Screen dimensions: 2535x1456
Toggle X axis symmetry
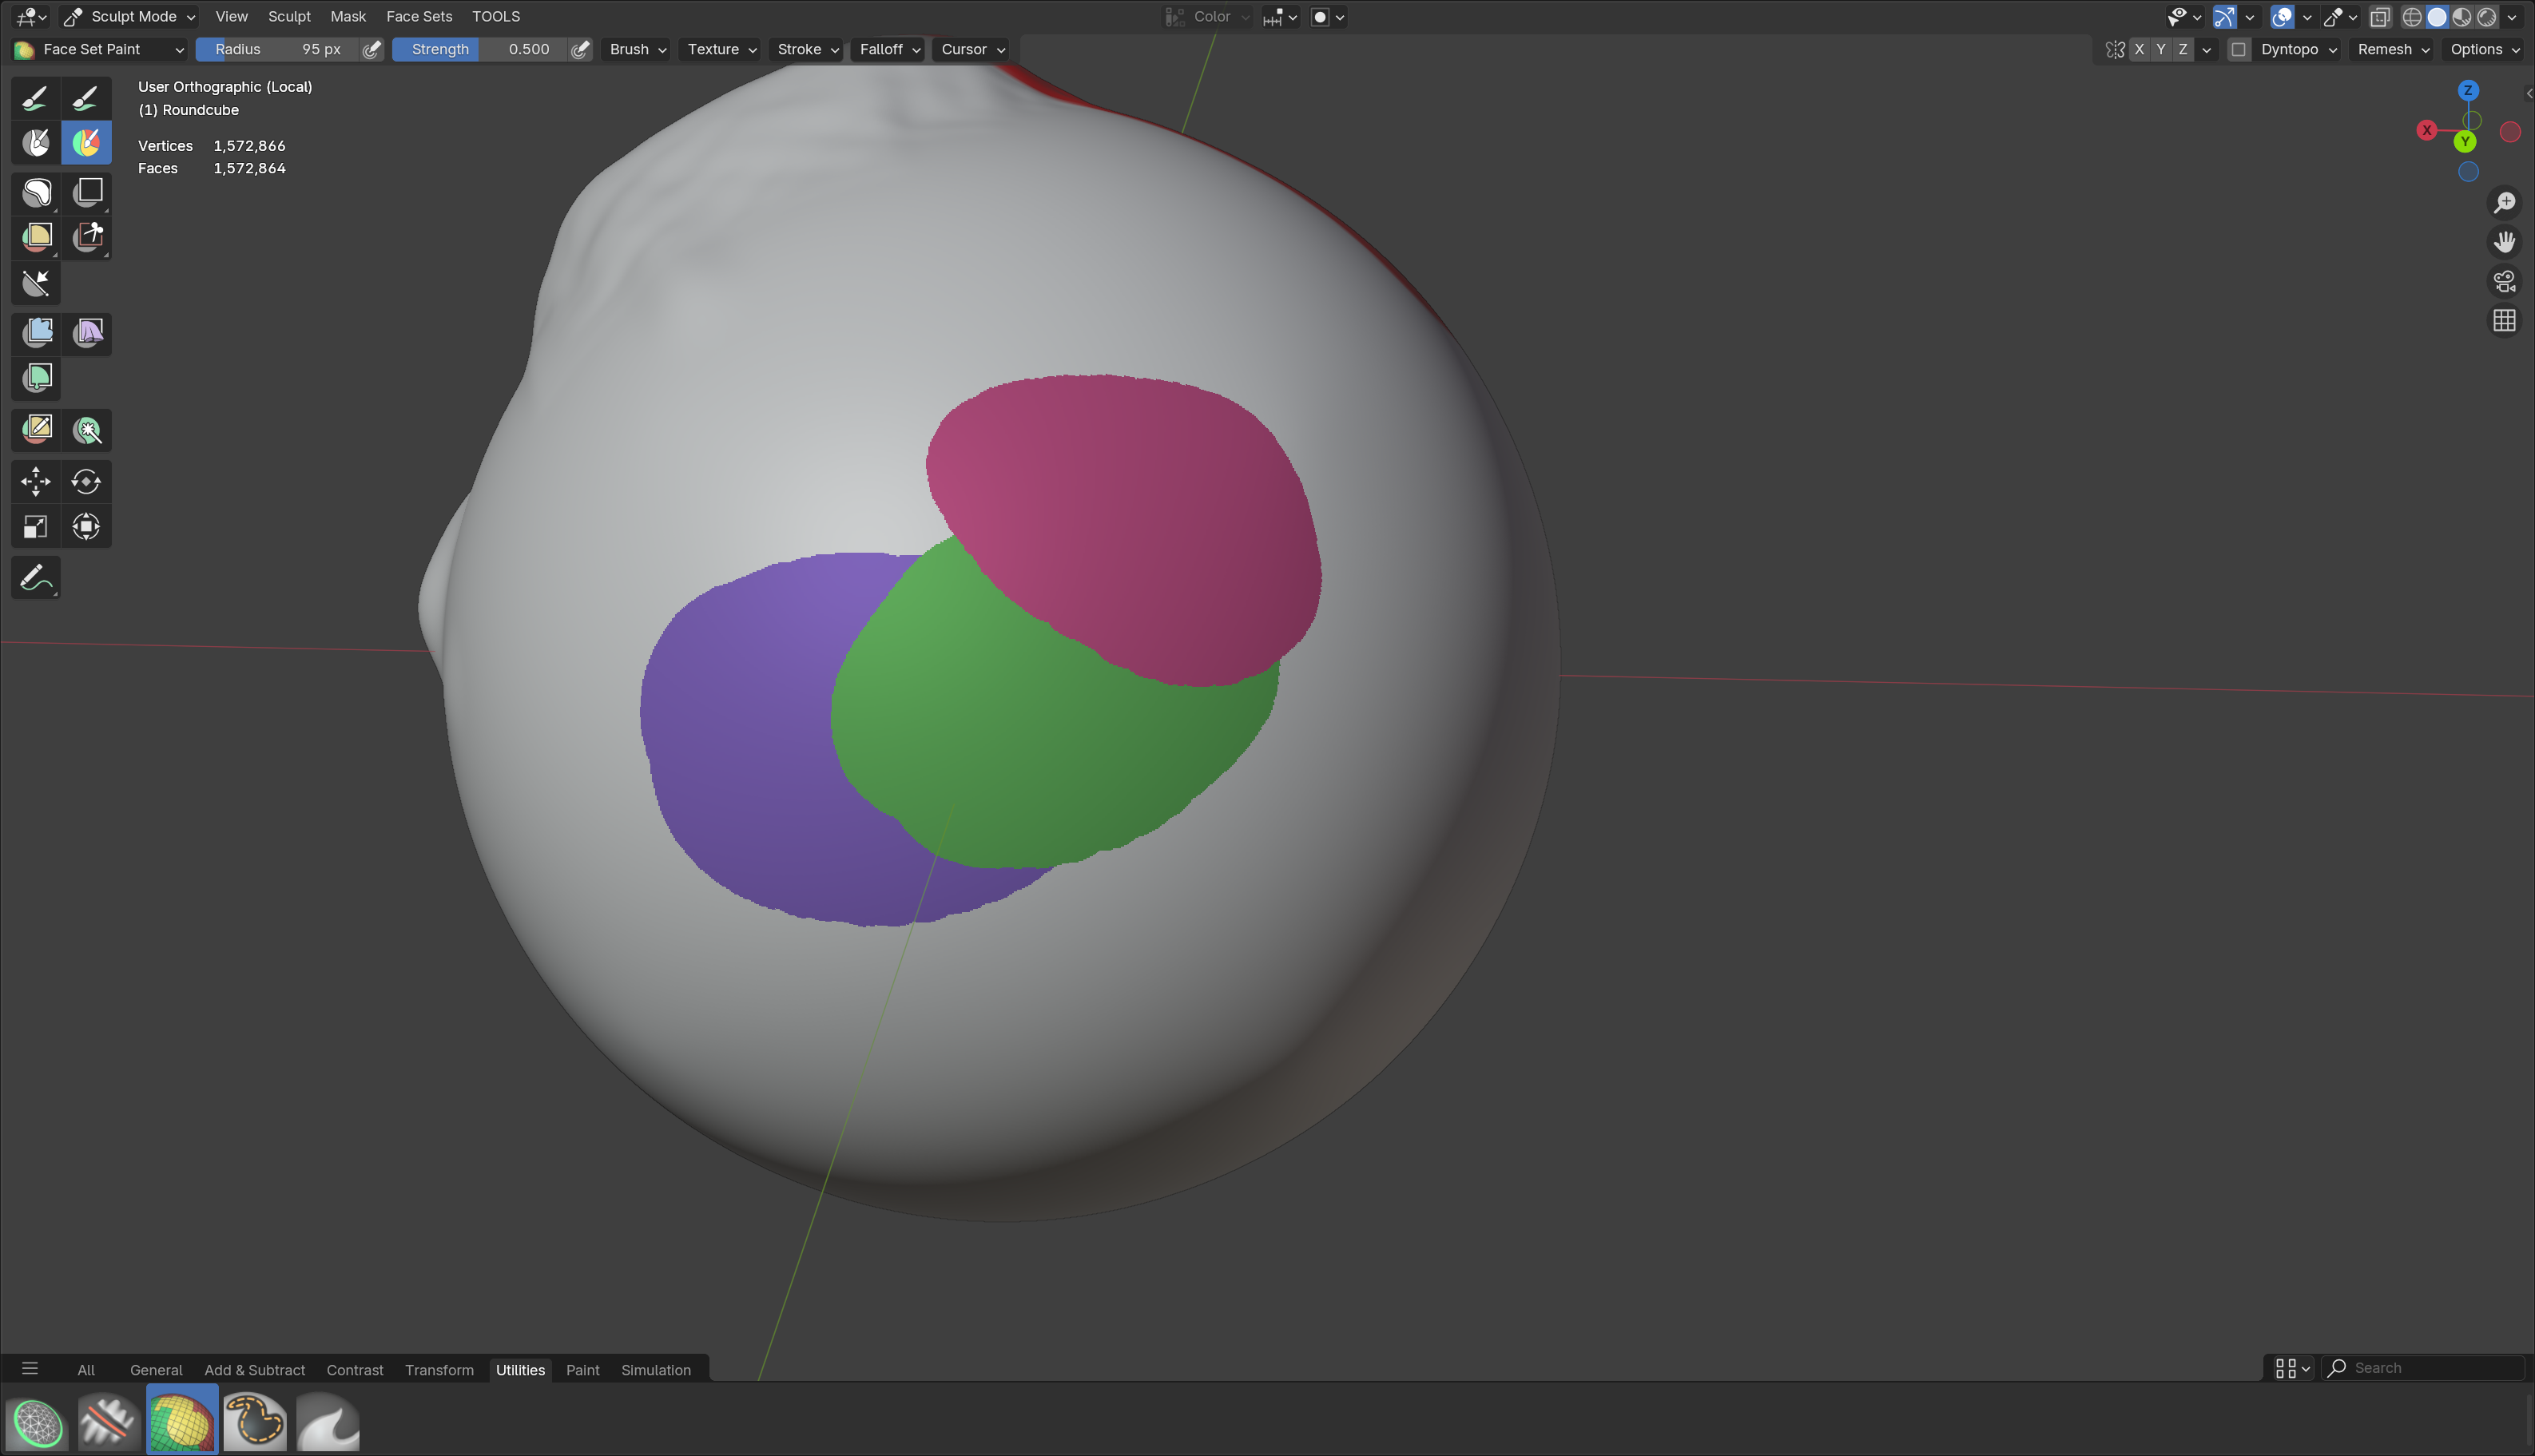pos(2139,49)
